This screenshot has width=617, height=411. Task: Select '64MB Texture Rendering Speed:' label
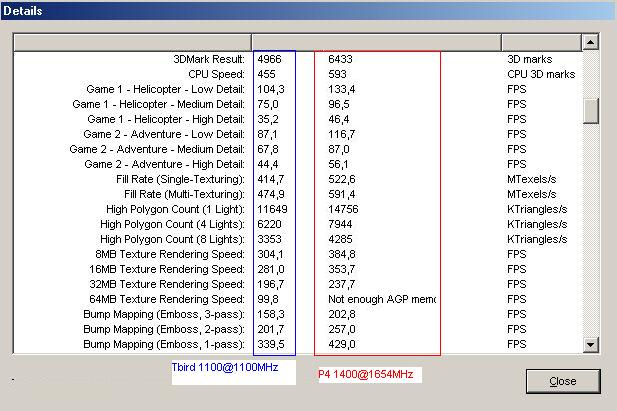[x=166, y=299]
